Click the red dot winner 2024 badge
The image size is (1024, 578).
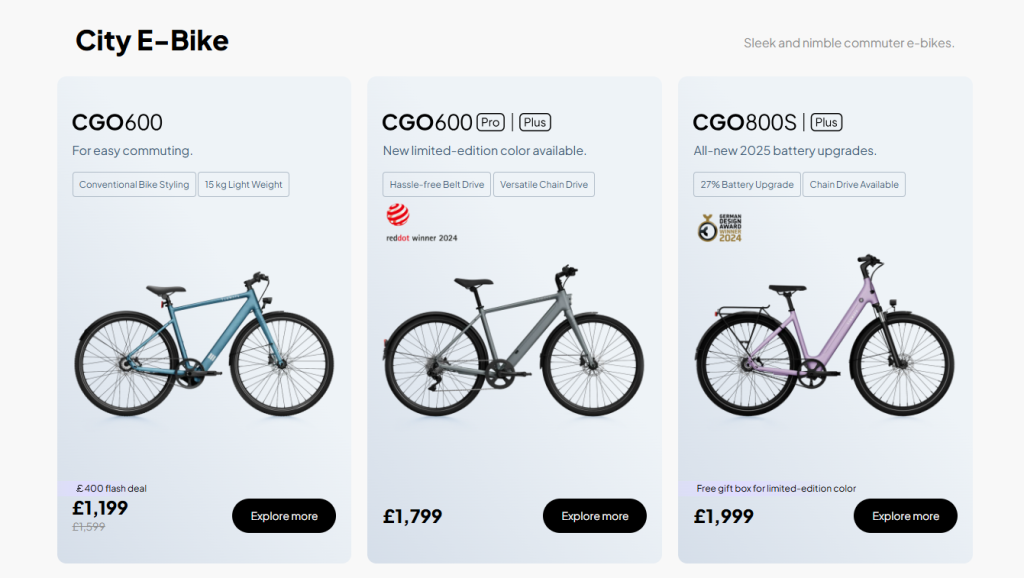421,223
